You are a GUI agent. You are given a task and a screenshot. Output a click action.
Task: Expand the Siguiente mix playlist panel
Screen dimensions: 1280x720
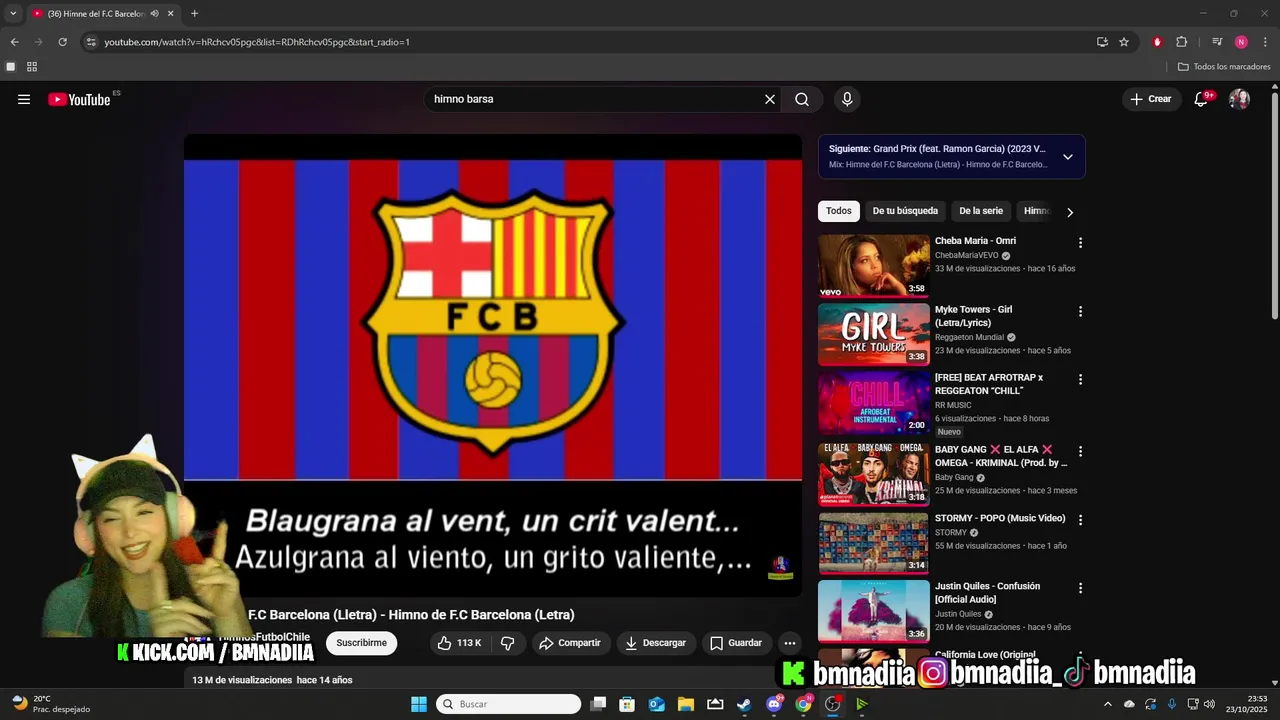[1067, 157]
